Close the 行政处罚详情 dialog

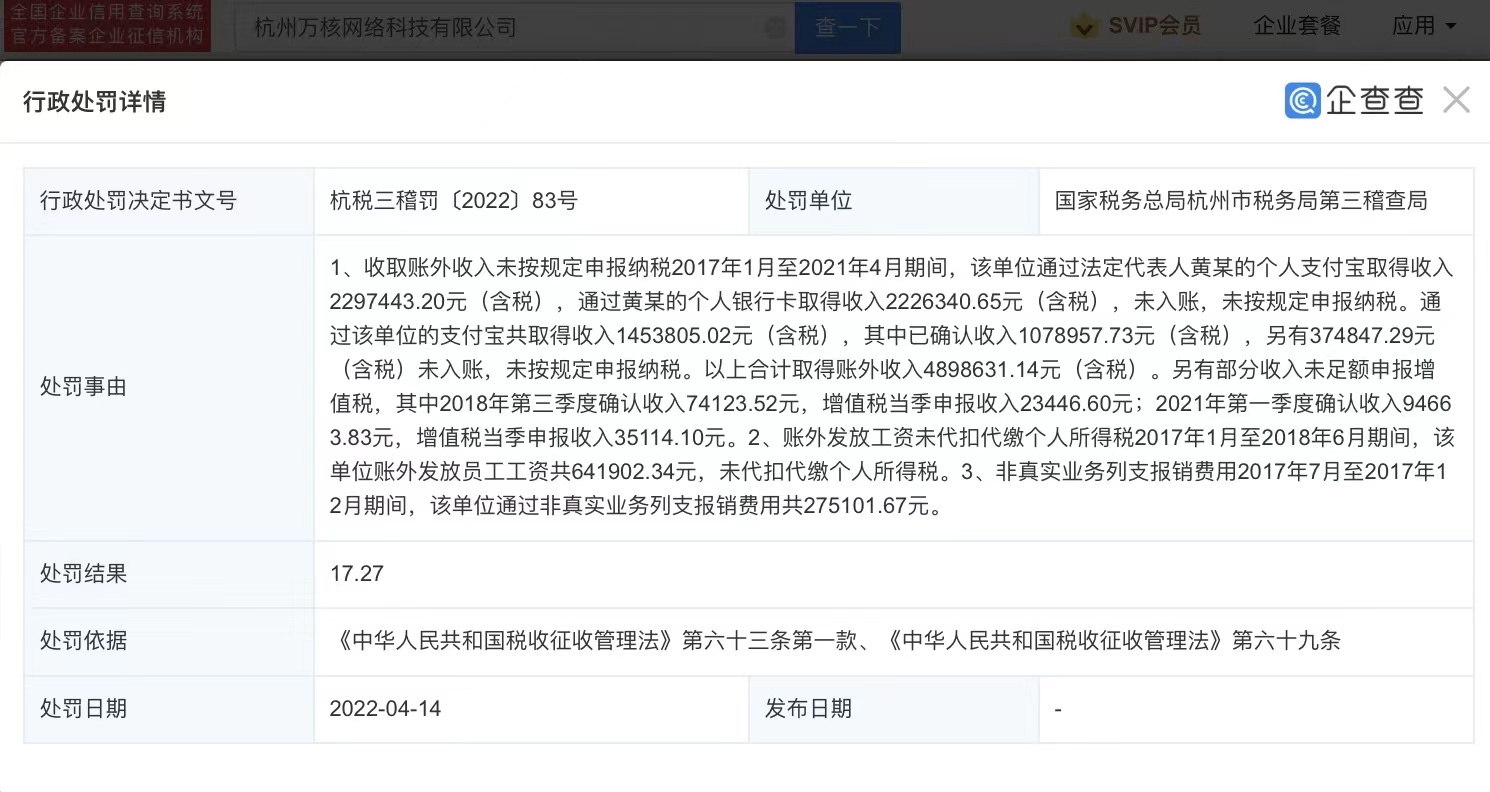point(1456,100)
